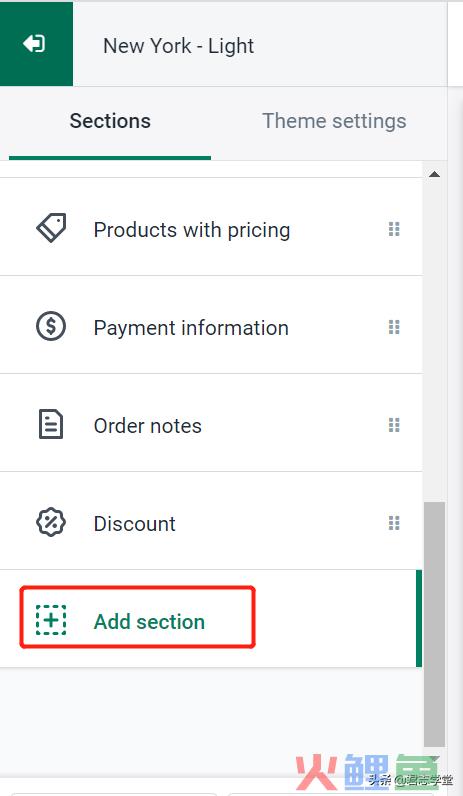Click the price tag icon for Products with pricing

coord(51,229)
